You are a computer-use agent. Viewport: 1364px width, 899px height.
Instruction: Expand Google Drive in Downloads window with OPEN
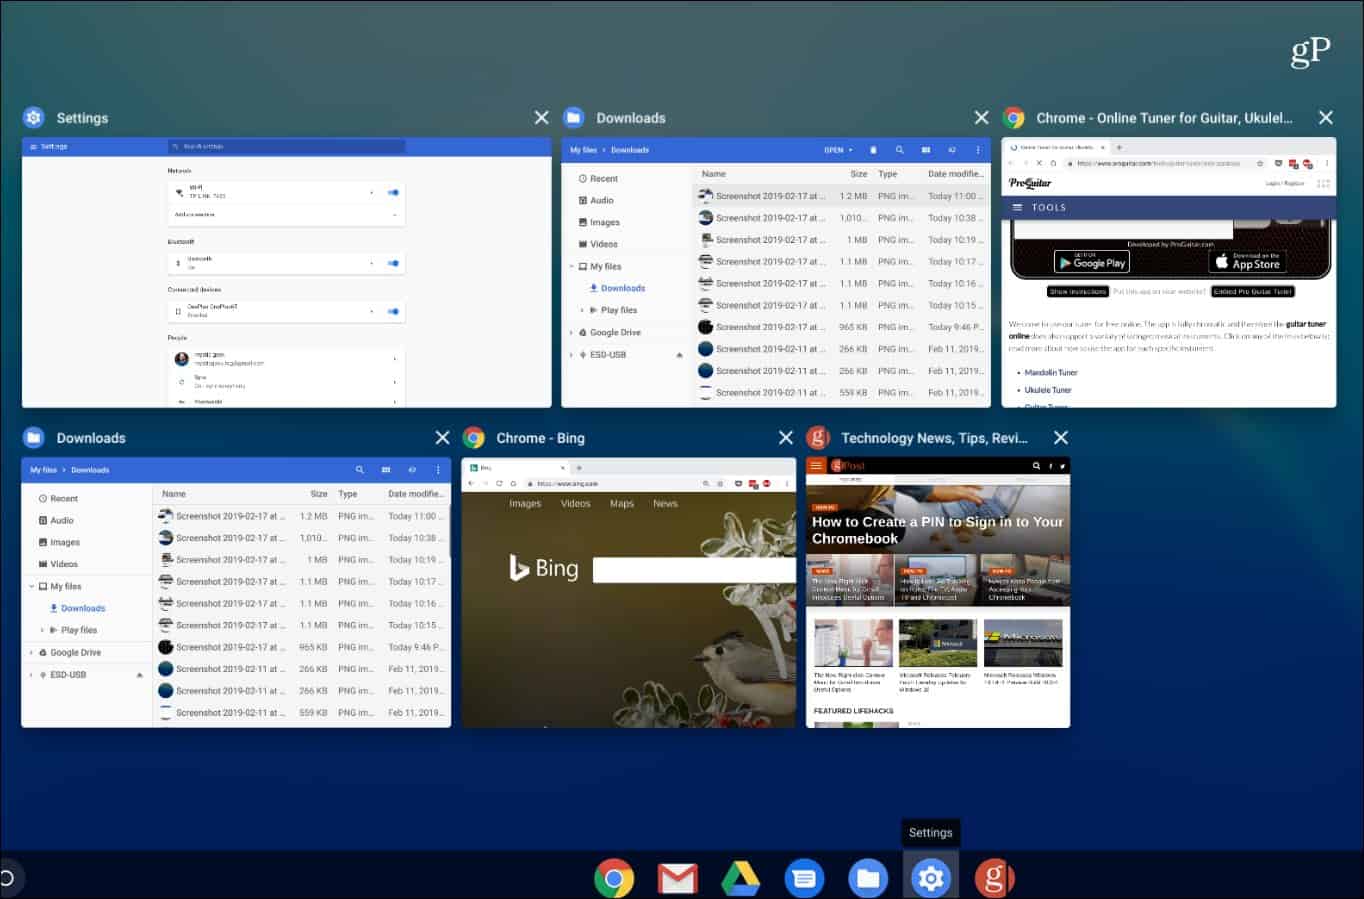(572, 333)
